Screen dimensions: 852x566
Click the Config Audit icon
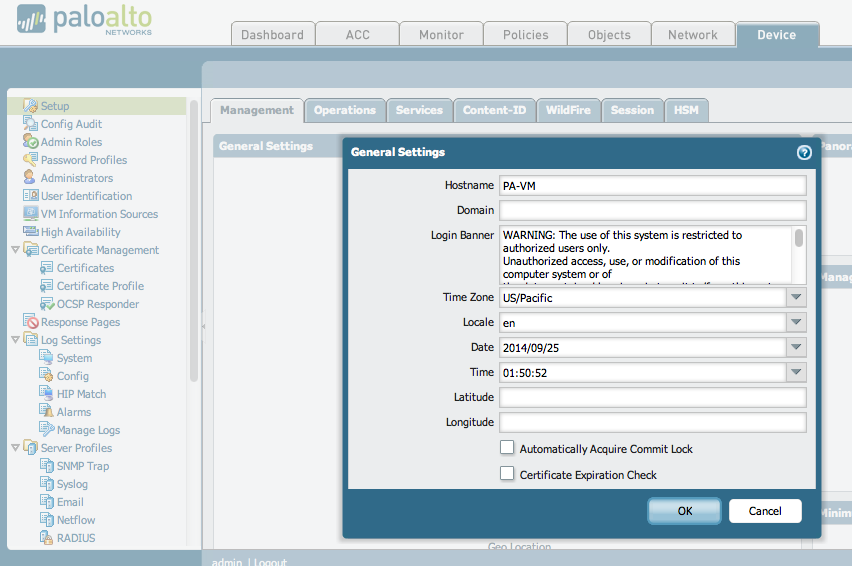click(x=30, y=124)
